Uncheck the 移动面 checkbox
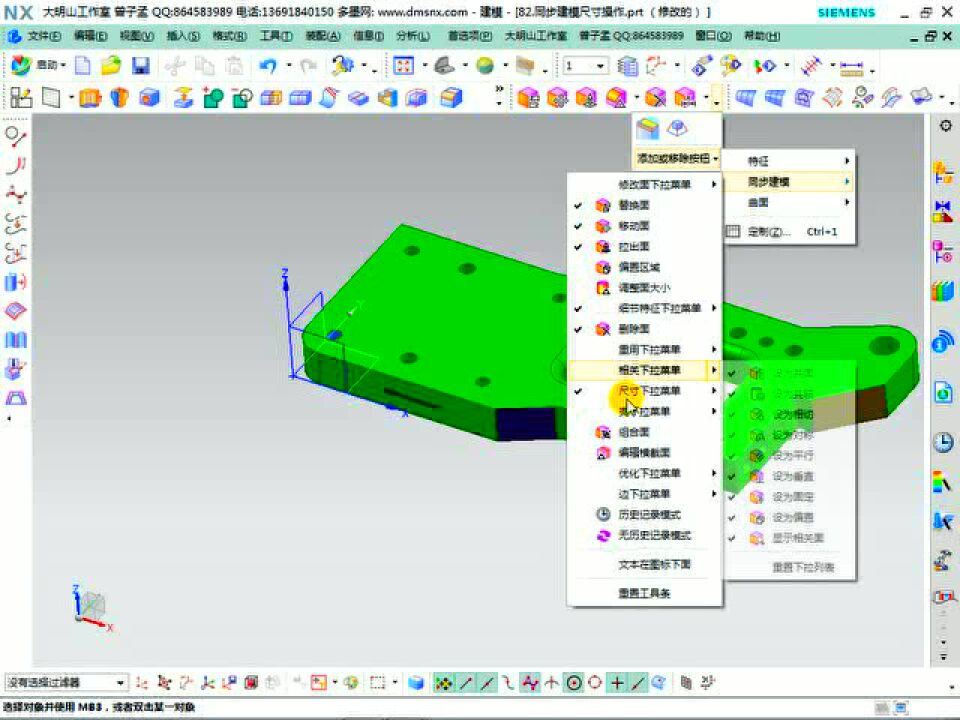The height and width of the screenshot is (720, 960). click(x=578, y=225)
